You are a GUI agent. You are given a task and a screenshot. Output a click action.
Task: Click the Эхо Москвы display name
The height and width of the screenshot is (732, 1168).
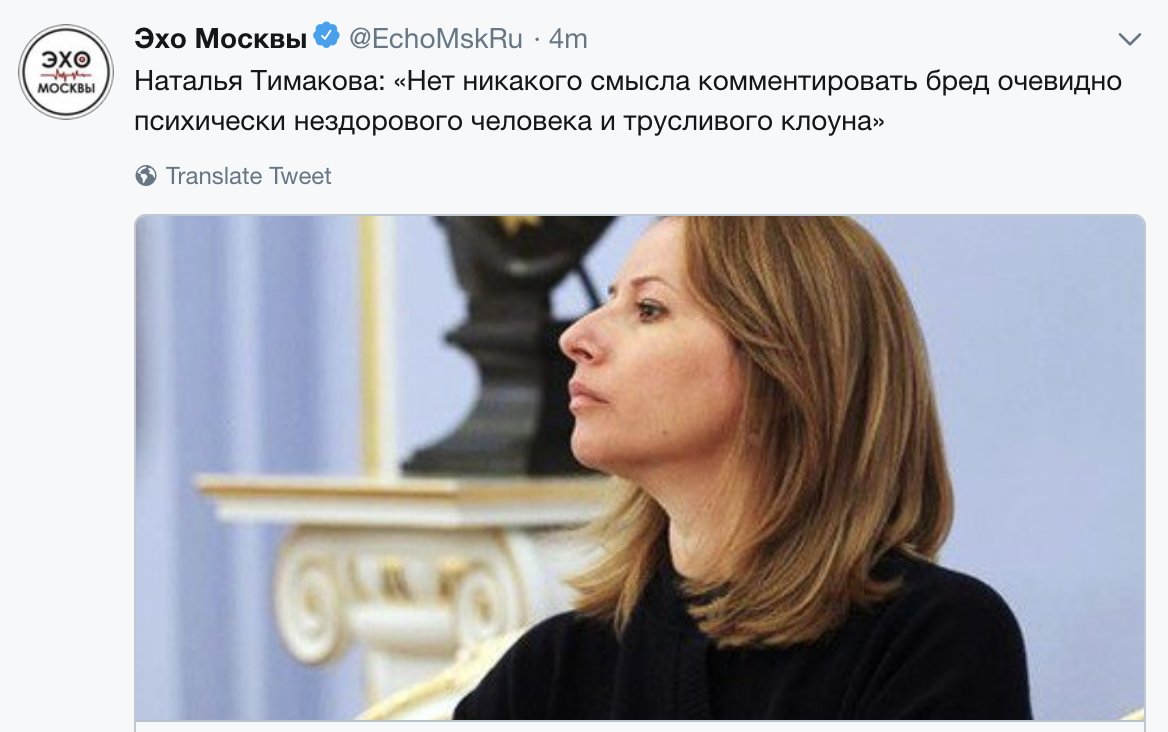tap(220, 38)
